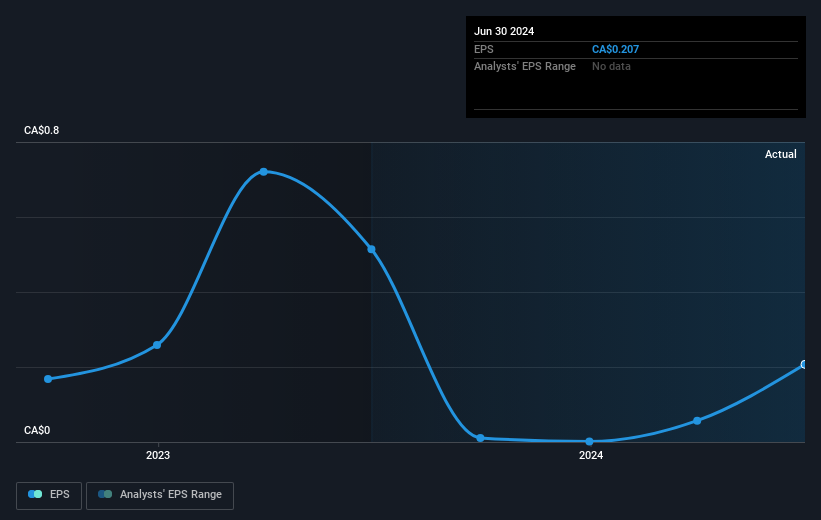Select the near-zero EPS point before 2024
Viewport: 821px width, 520px height.
480,438
